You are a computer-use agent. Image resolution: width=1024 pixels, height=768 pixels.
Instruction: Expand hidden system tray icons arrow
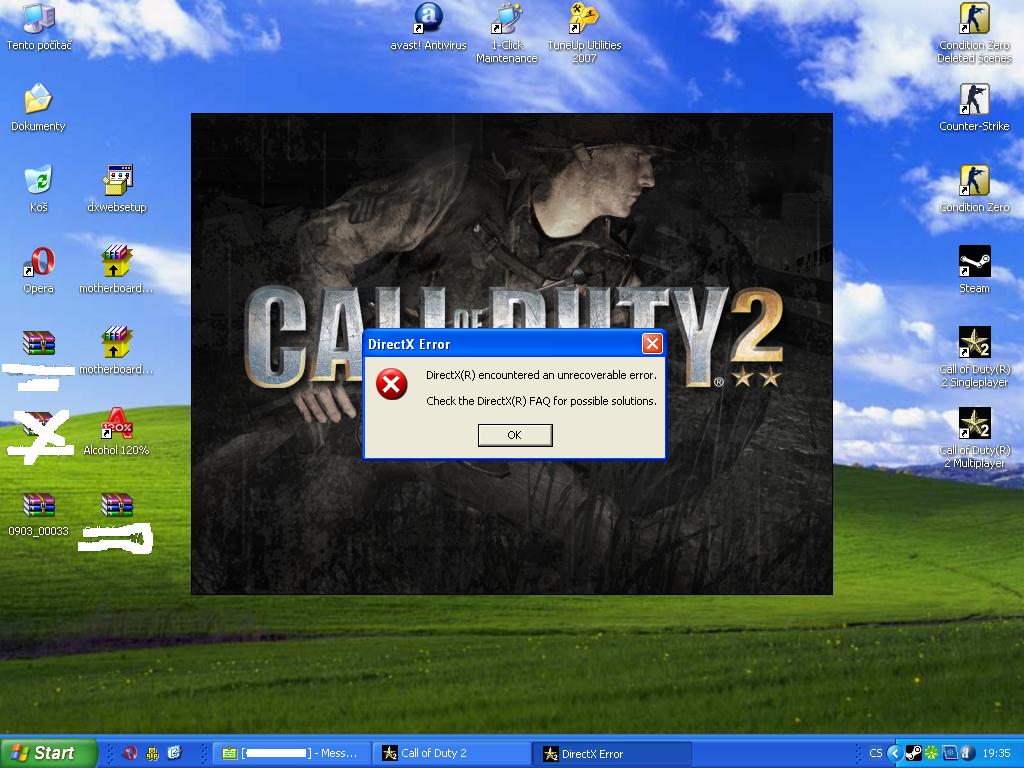pos(895,753)
